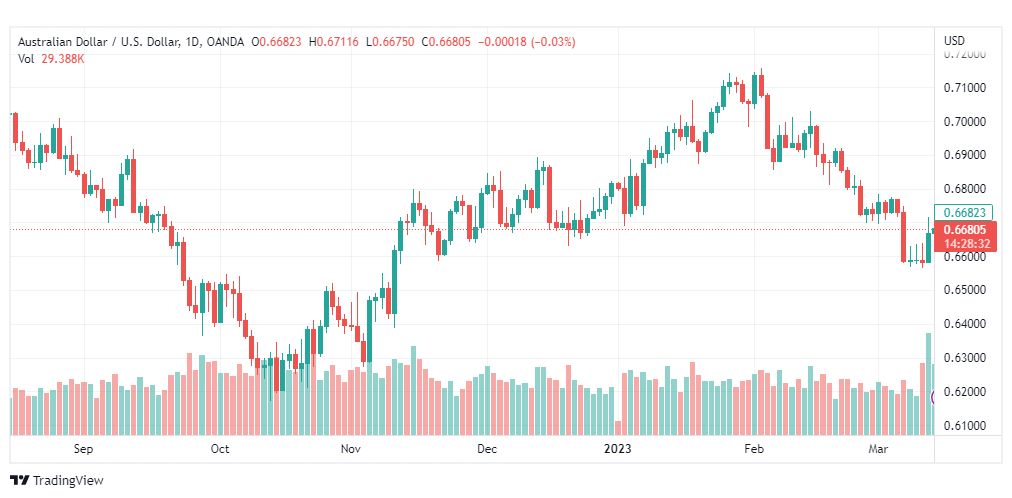1012x498 pixels.
Task: Select the Vol 29.388K indicator label
Action: click(51, 59)
